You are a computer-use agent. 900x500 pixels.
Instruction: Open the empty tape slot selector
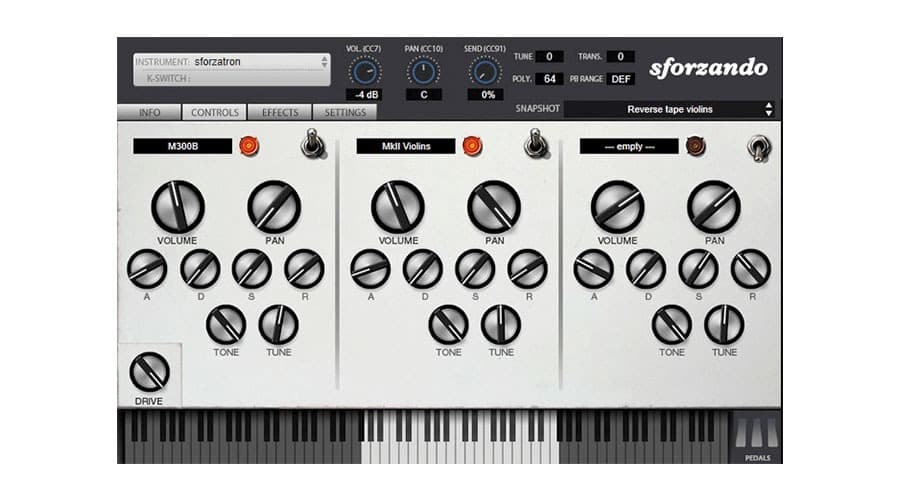coord(629,146)
